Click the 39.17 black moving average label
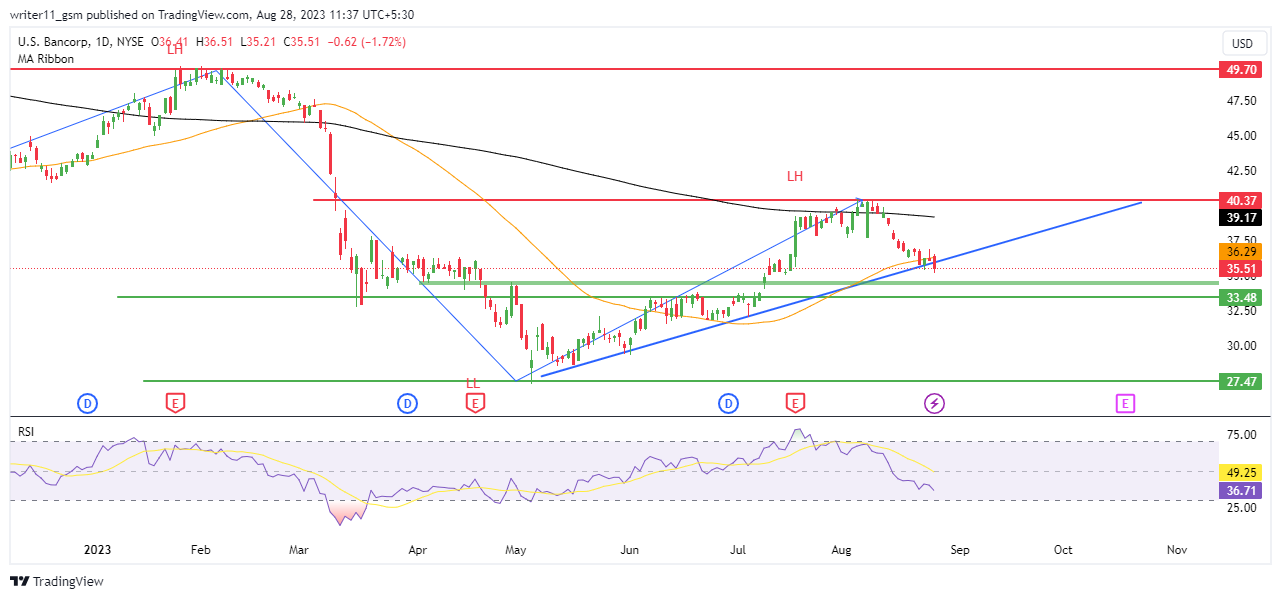 (x=1240, y=217)
